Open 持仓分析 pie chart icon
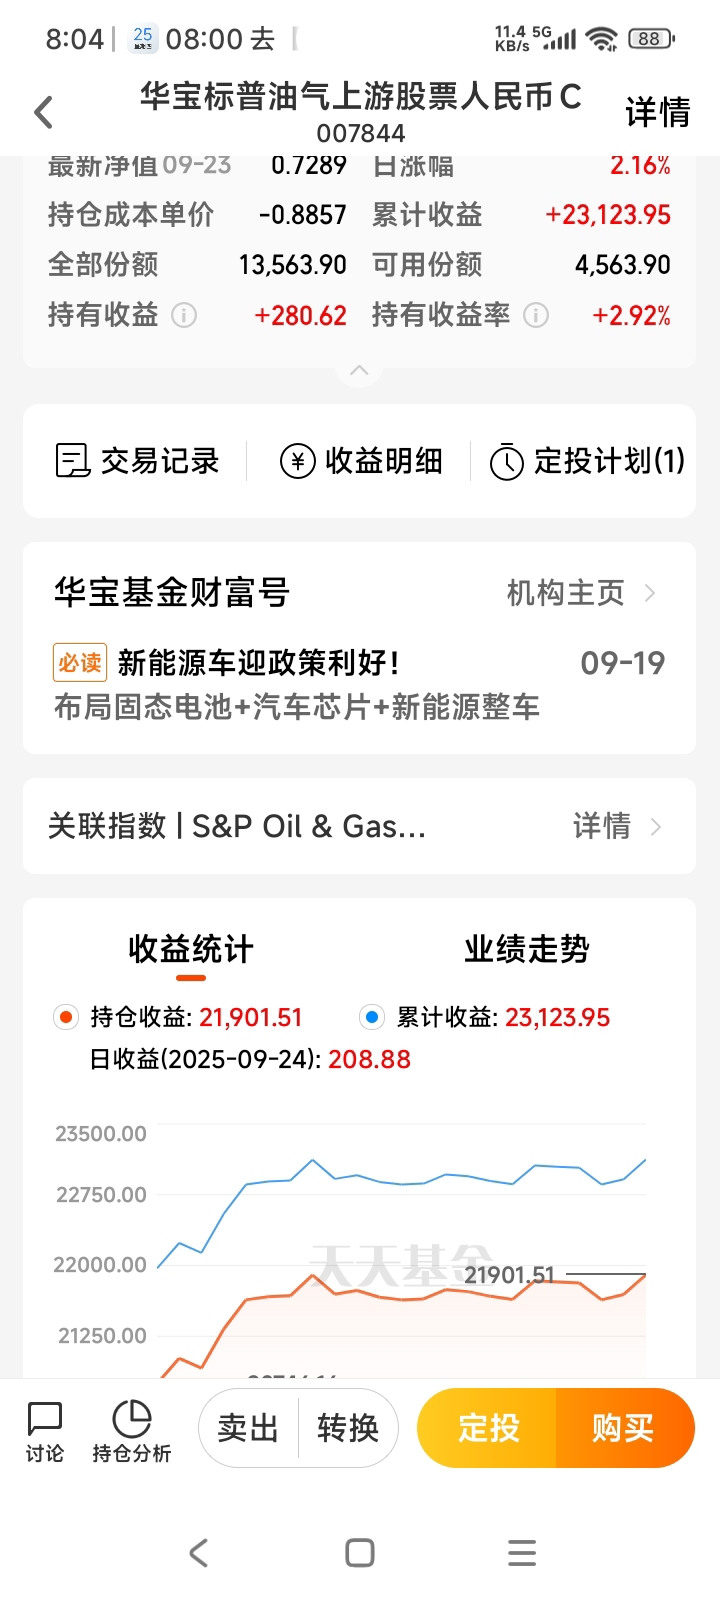The height and width of the screenshot is (1600, 720). [x=131, y=1431]
